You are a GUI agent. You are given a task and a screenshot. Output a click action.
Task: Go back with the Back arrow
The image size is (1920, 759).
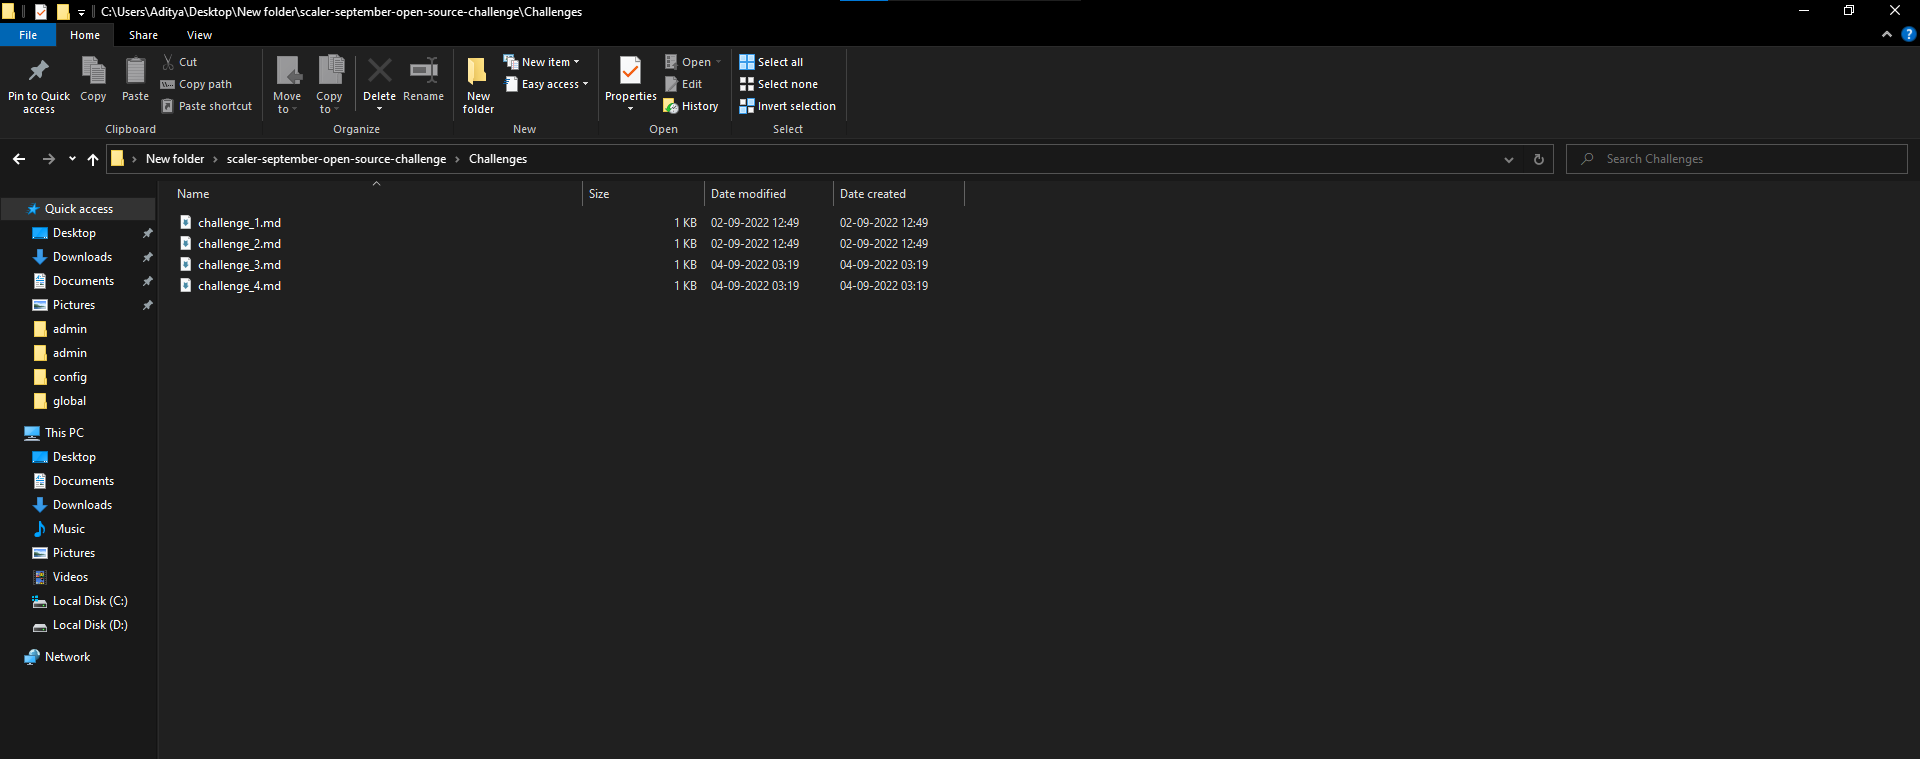tap(19, 159)
